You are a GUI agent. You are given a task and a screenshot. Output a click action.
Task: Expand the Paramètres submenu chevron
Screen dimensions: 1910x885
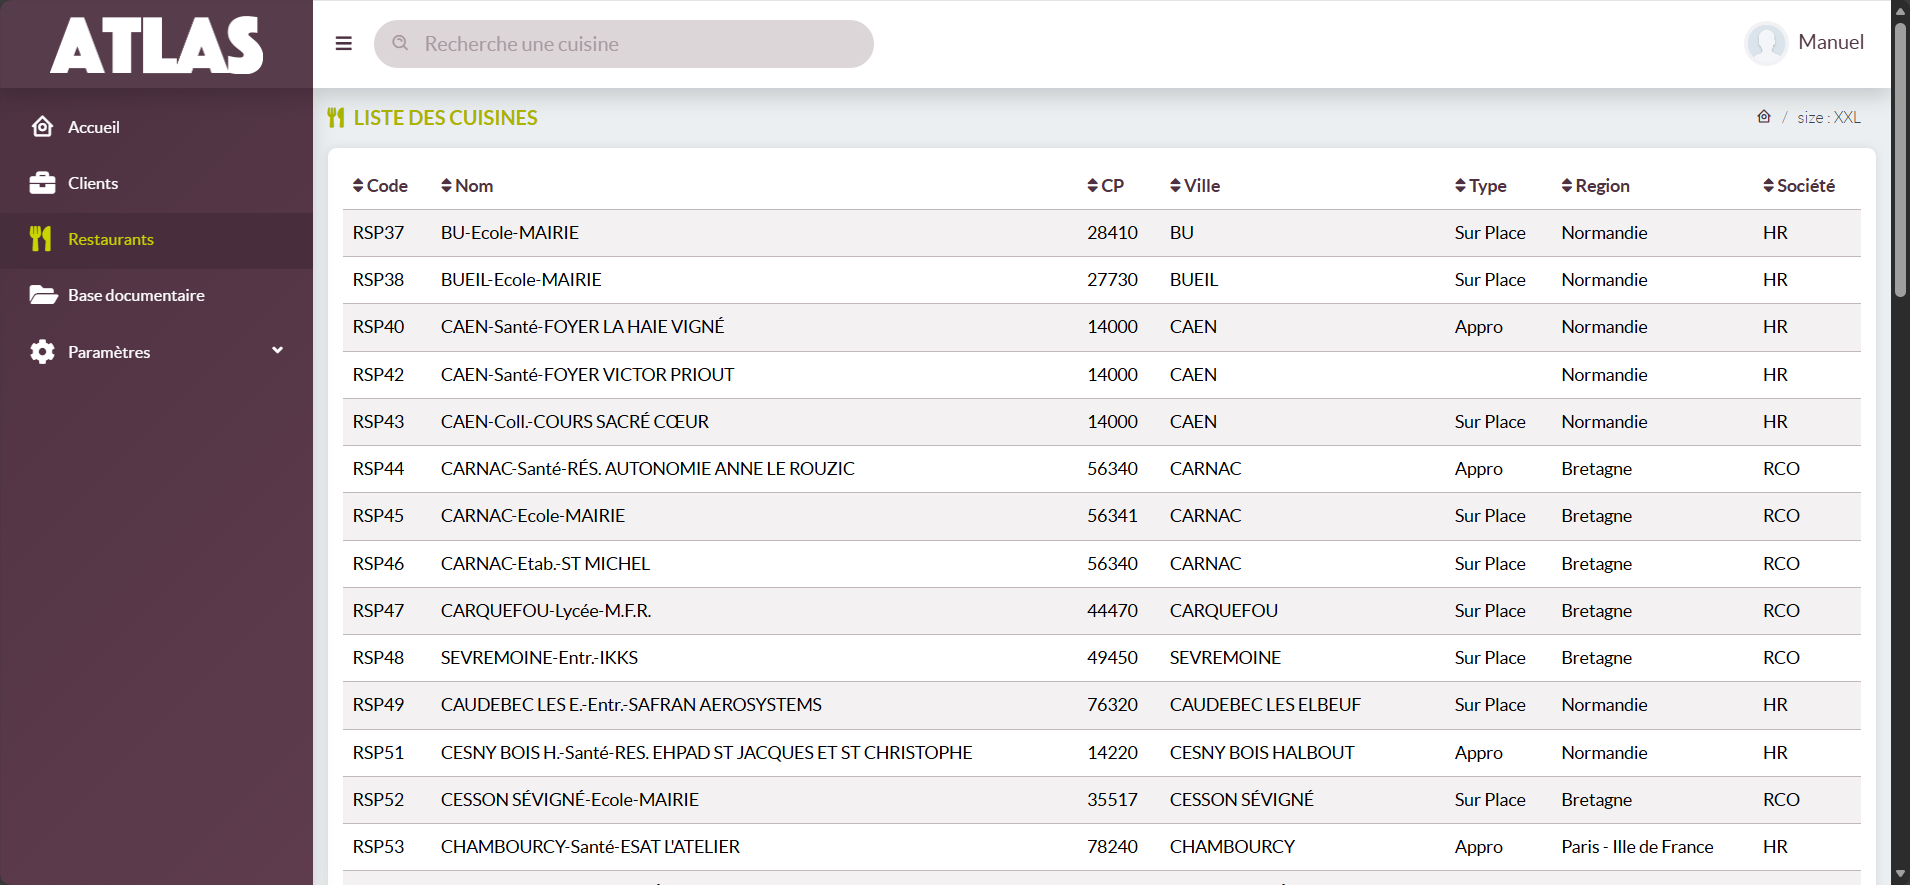(x=278, y=350)
